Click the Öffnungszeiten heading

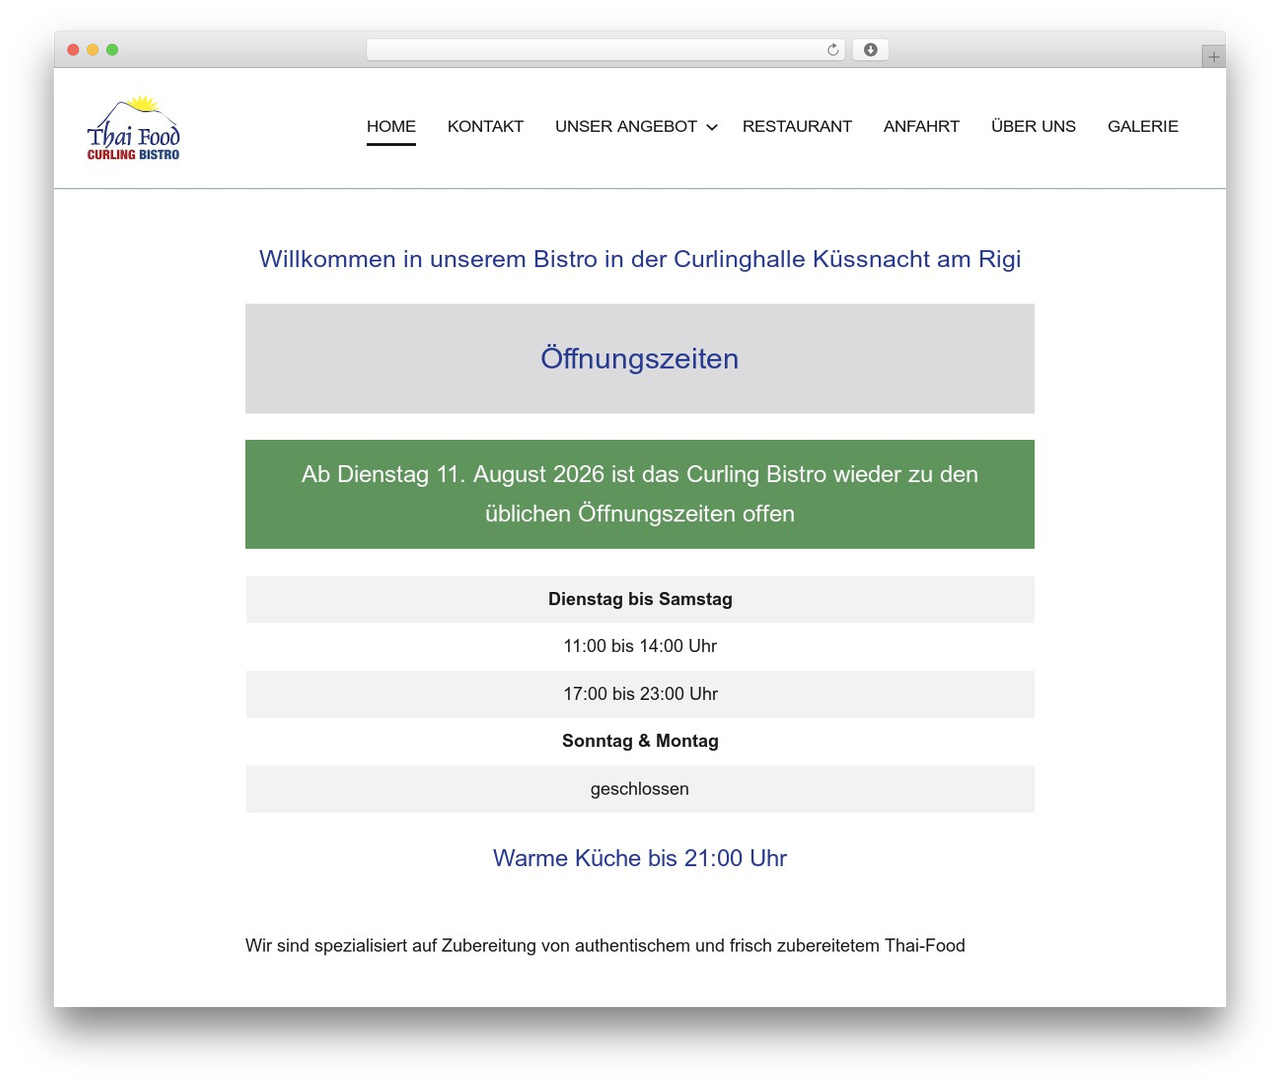coord(640,358)
